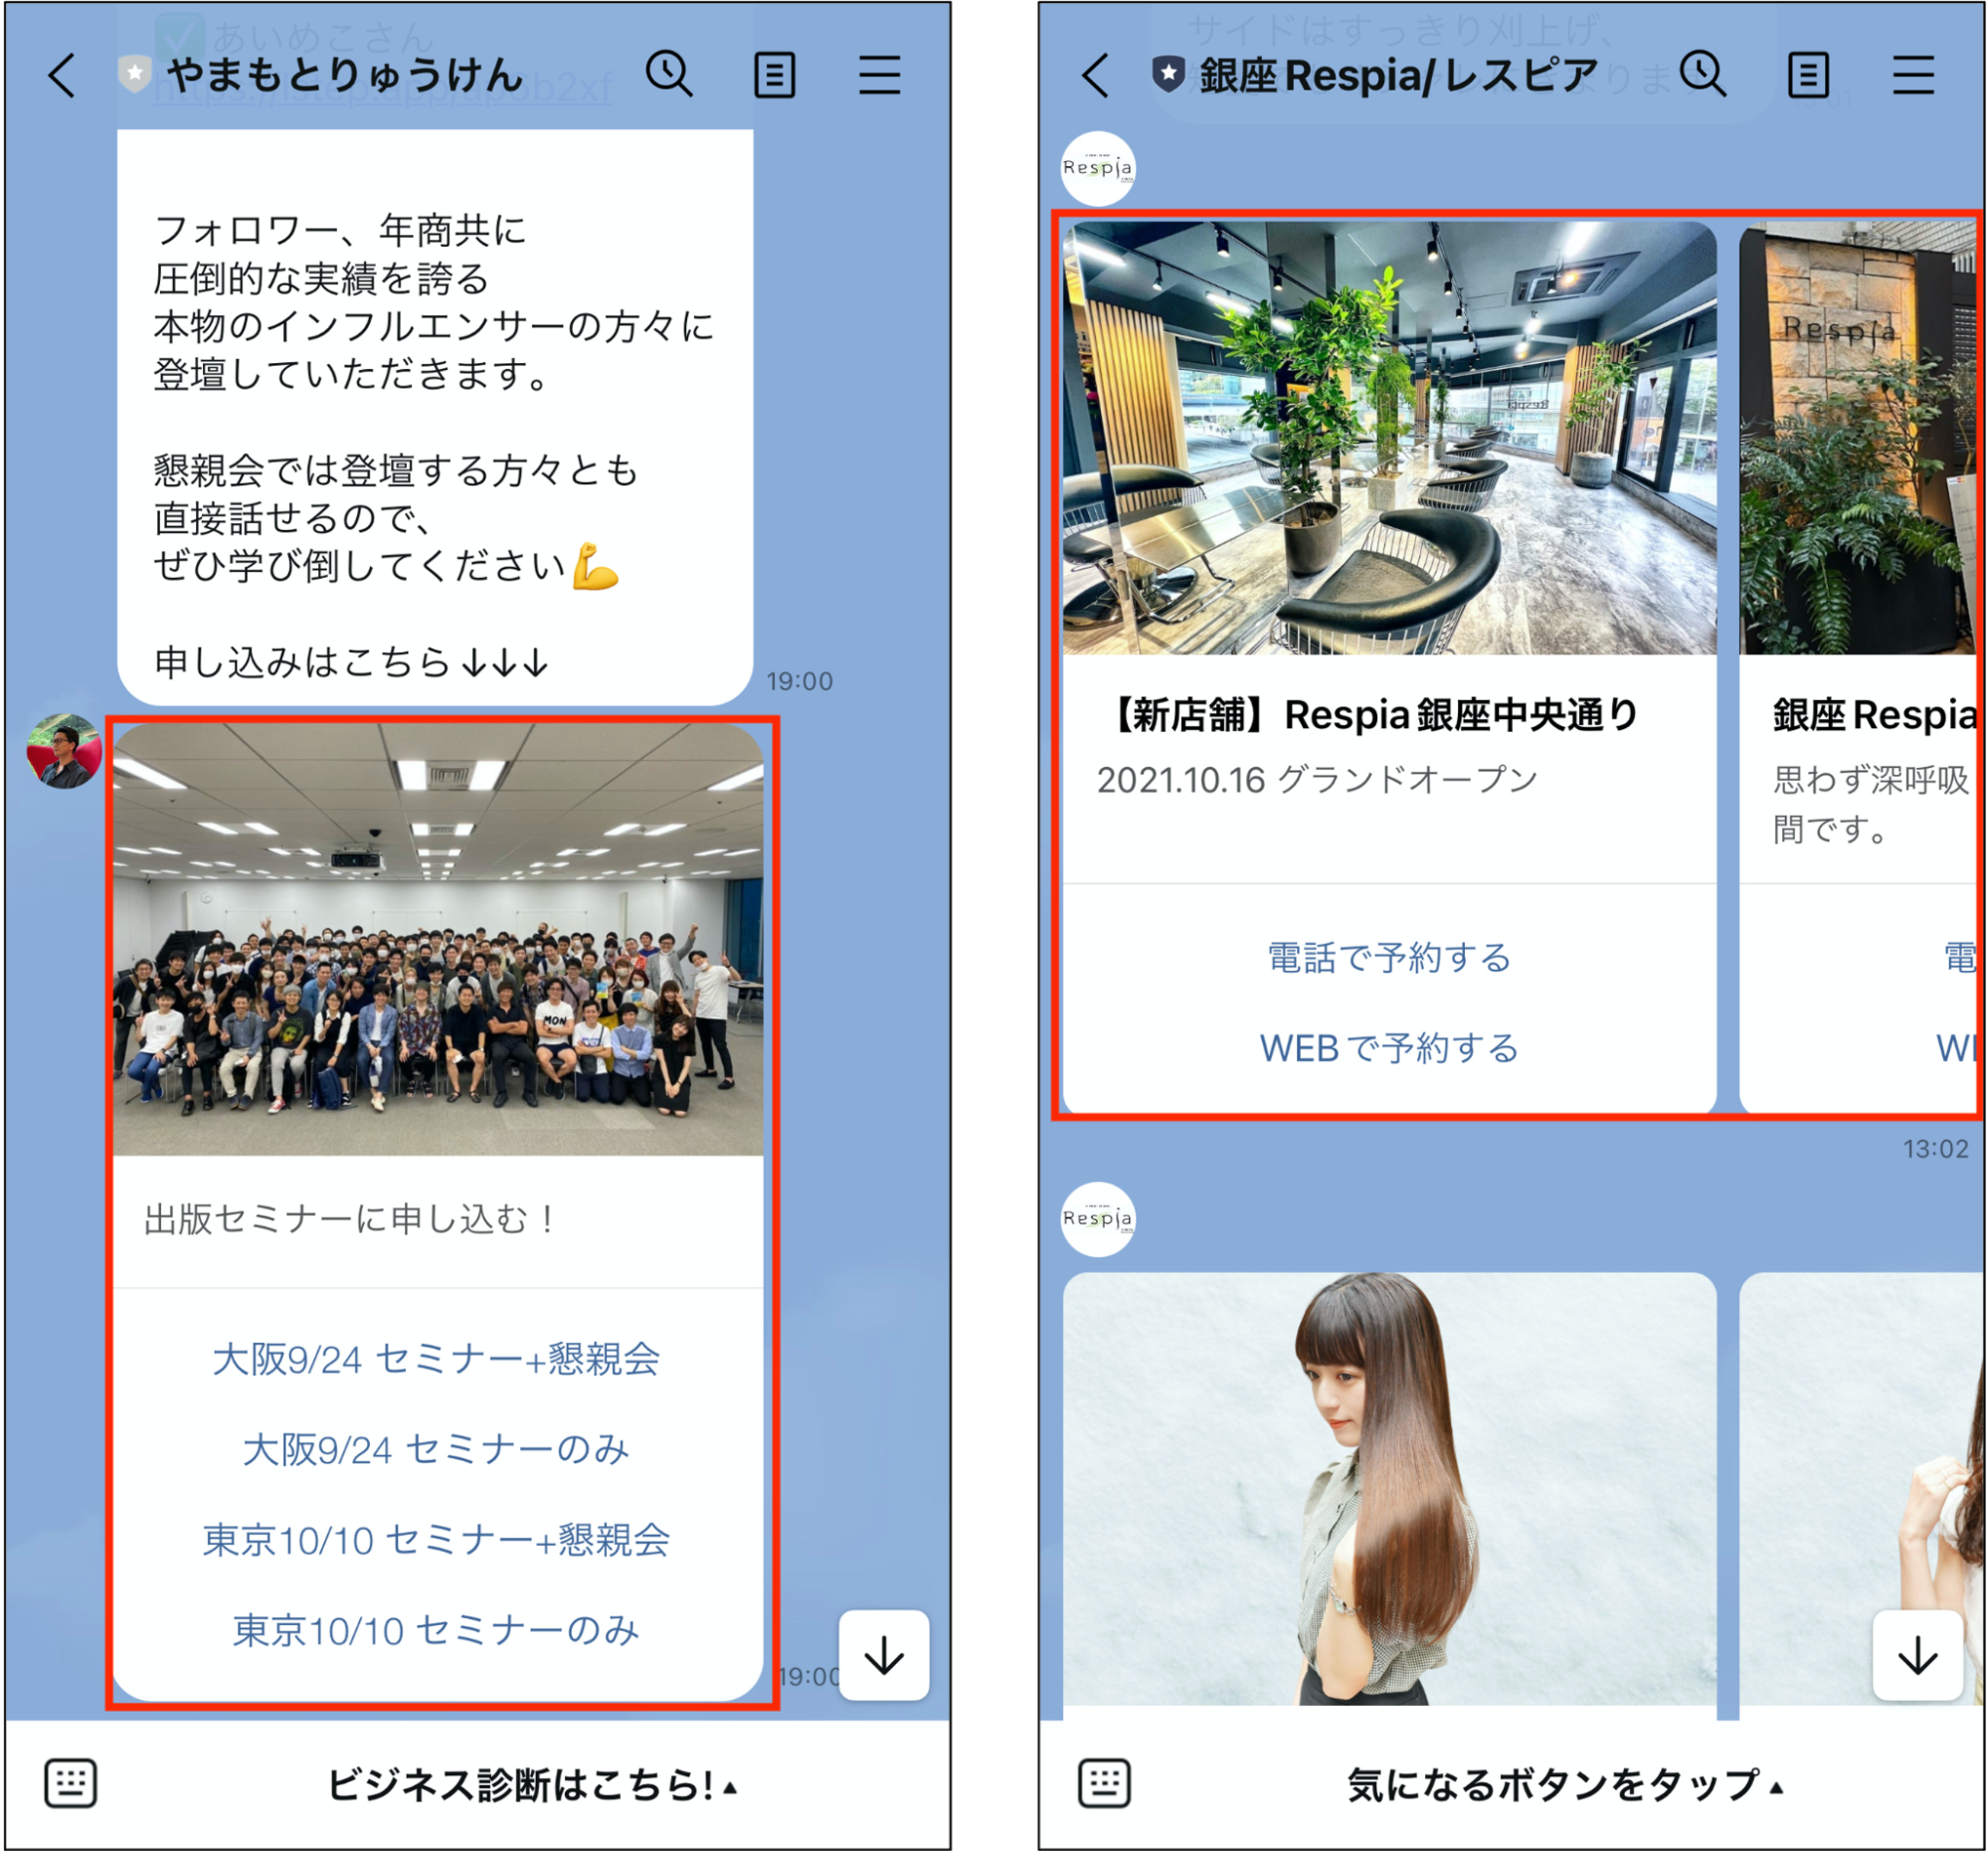Tap やまもとりゅうけん chat title
Image resolution: width=1988 pixels, height=1852 pixels.
click(345, 75)
